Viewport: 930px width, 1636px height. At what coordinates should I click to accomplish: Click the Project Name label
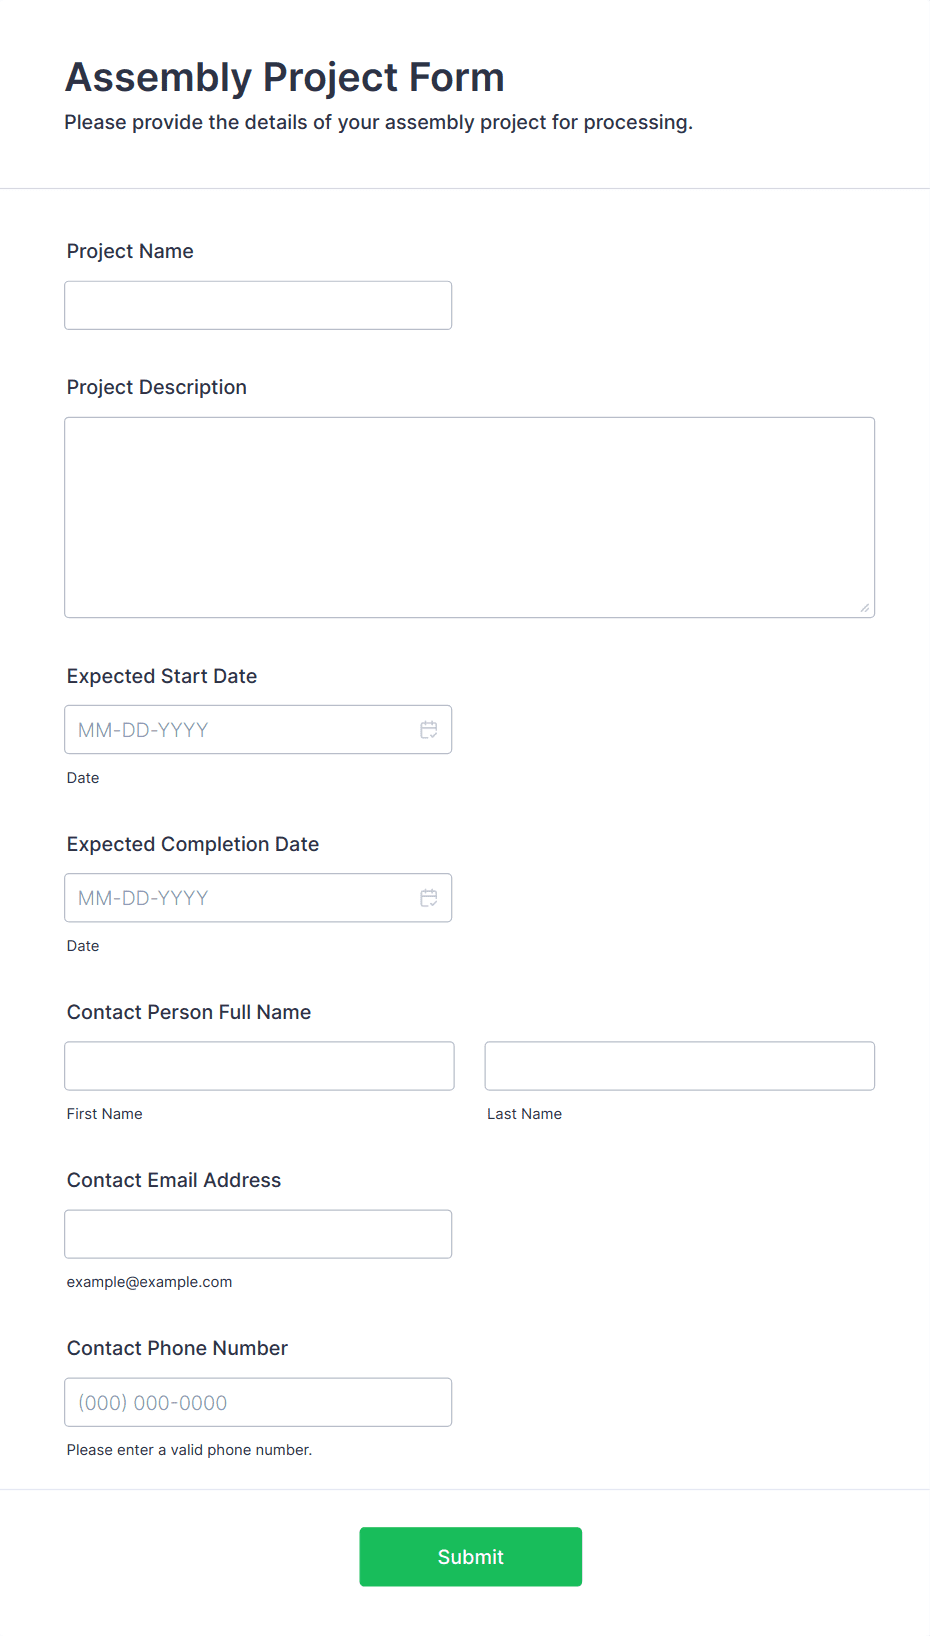(130, 251)
